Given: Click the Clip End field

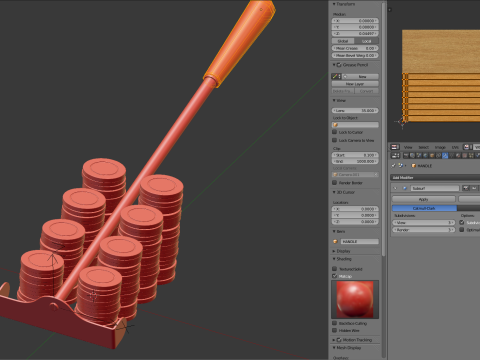Looking at the screenshot, I should coord(355,161).
